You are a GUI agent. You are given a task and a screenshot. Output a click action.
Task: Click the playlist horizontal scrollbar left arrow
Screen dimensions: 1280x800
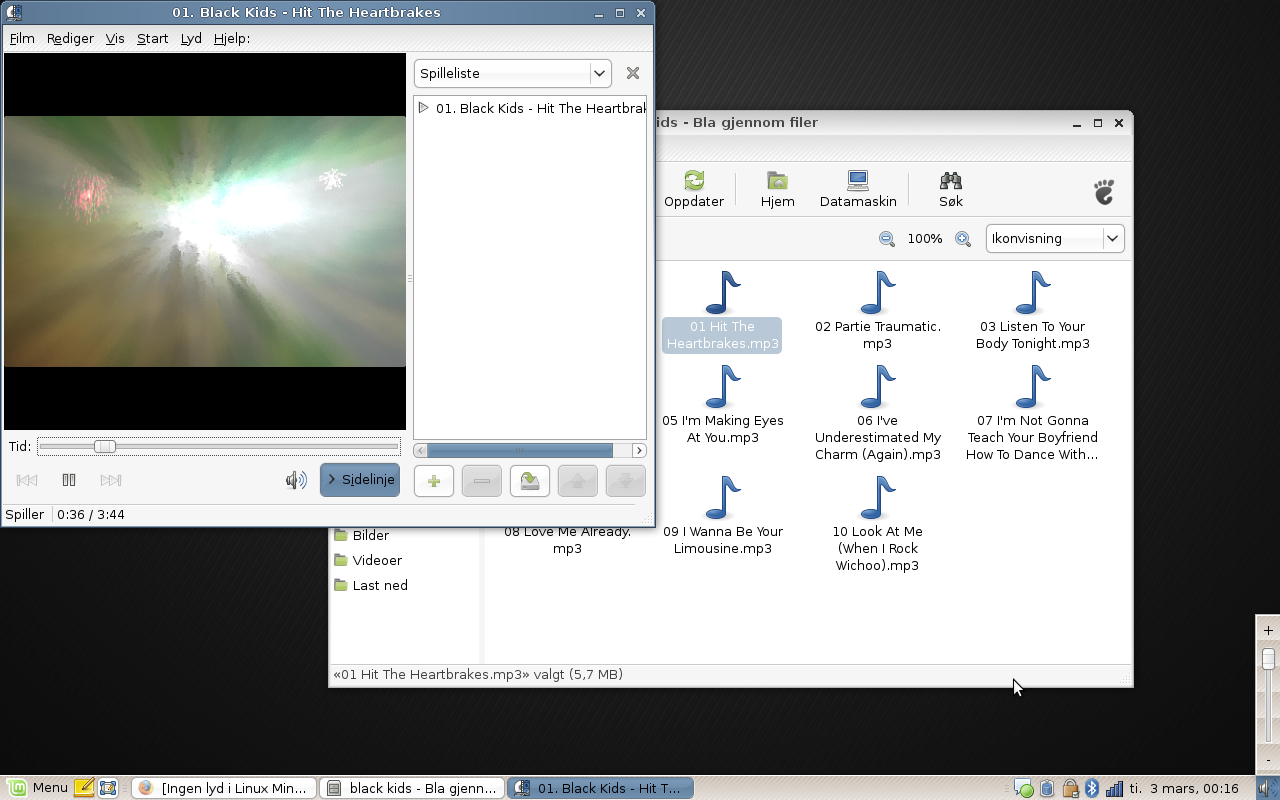point(420,450)
